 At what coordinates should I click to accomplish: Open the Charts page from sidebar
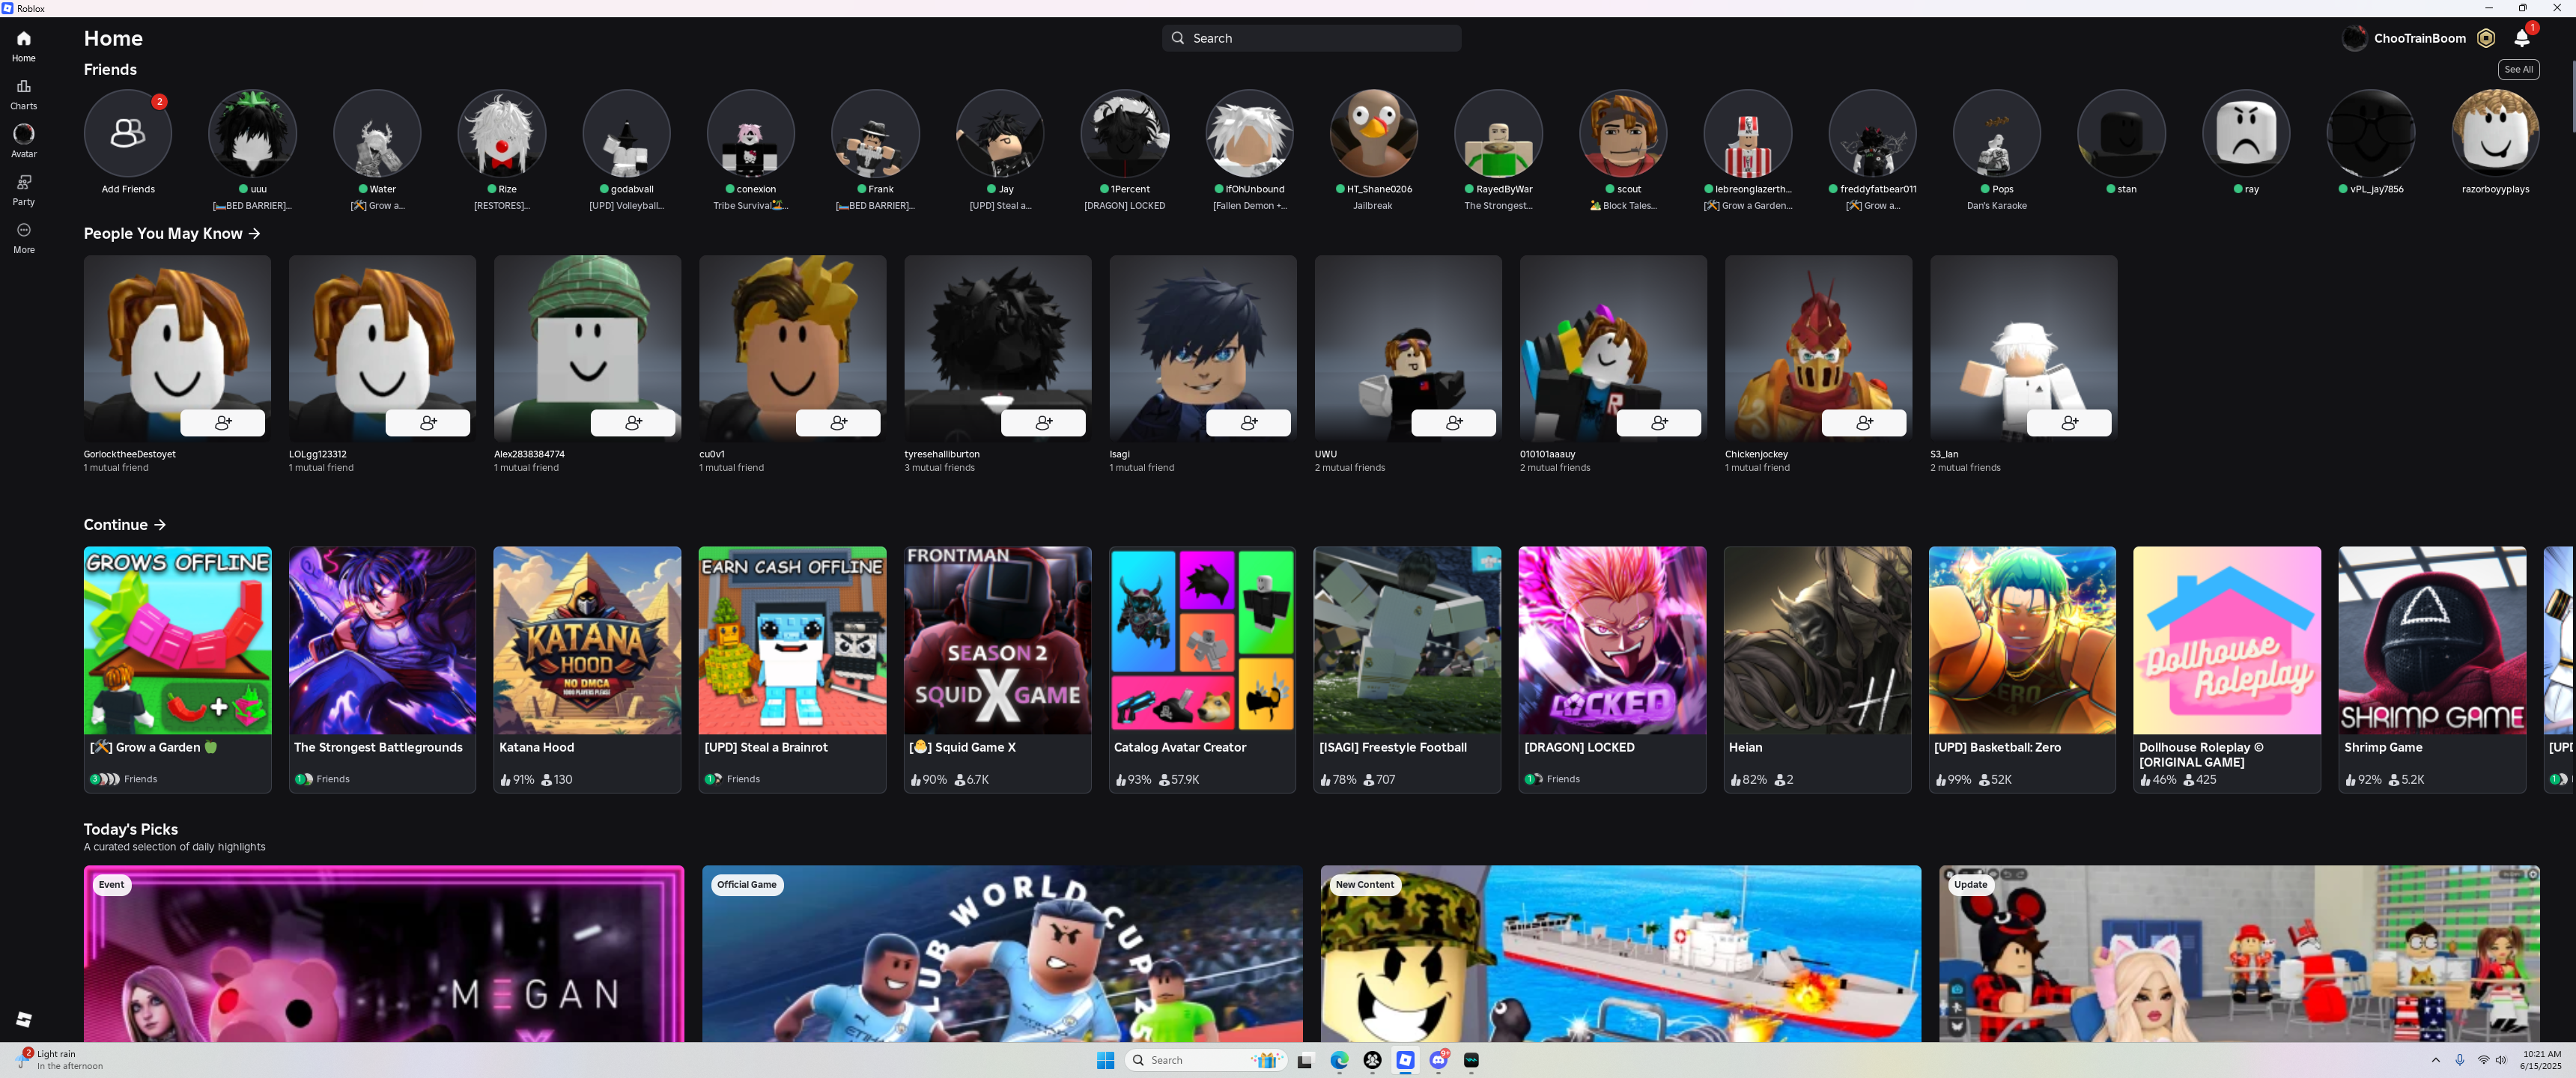tap(23, 93)
